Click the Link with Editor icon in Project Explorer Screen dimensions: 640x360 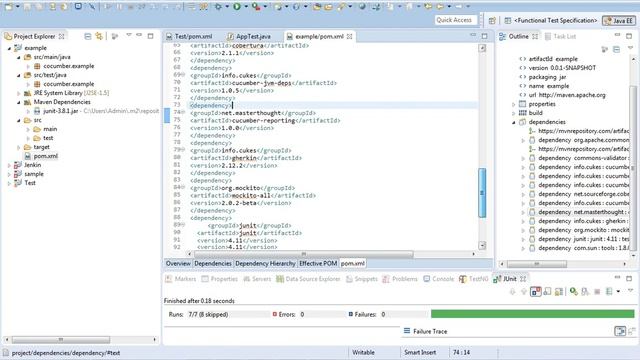99,36
